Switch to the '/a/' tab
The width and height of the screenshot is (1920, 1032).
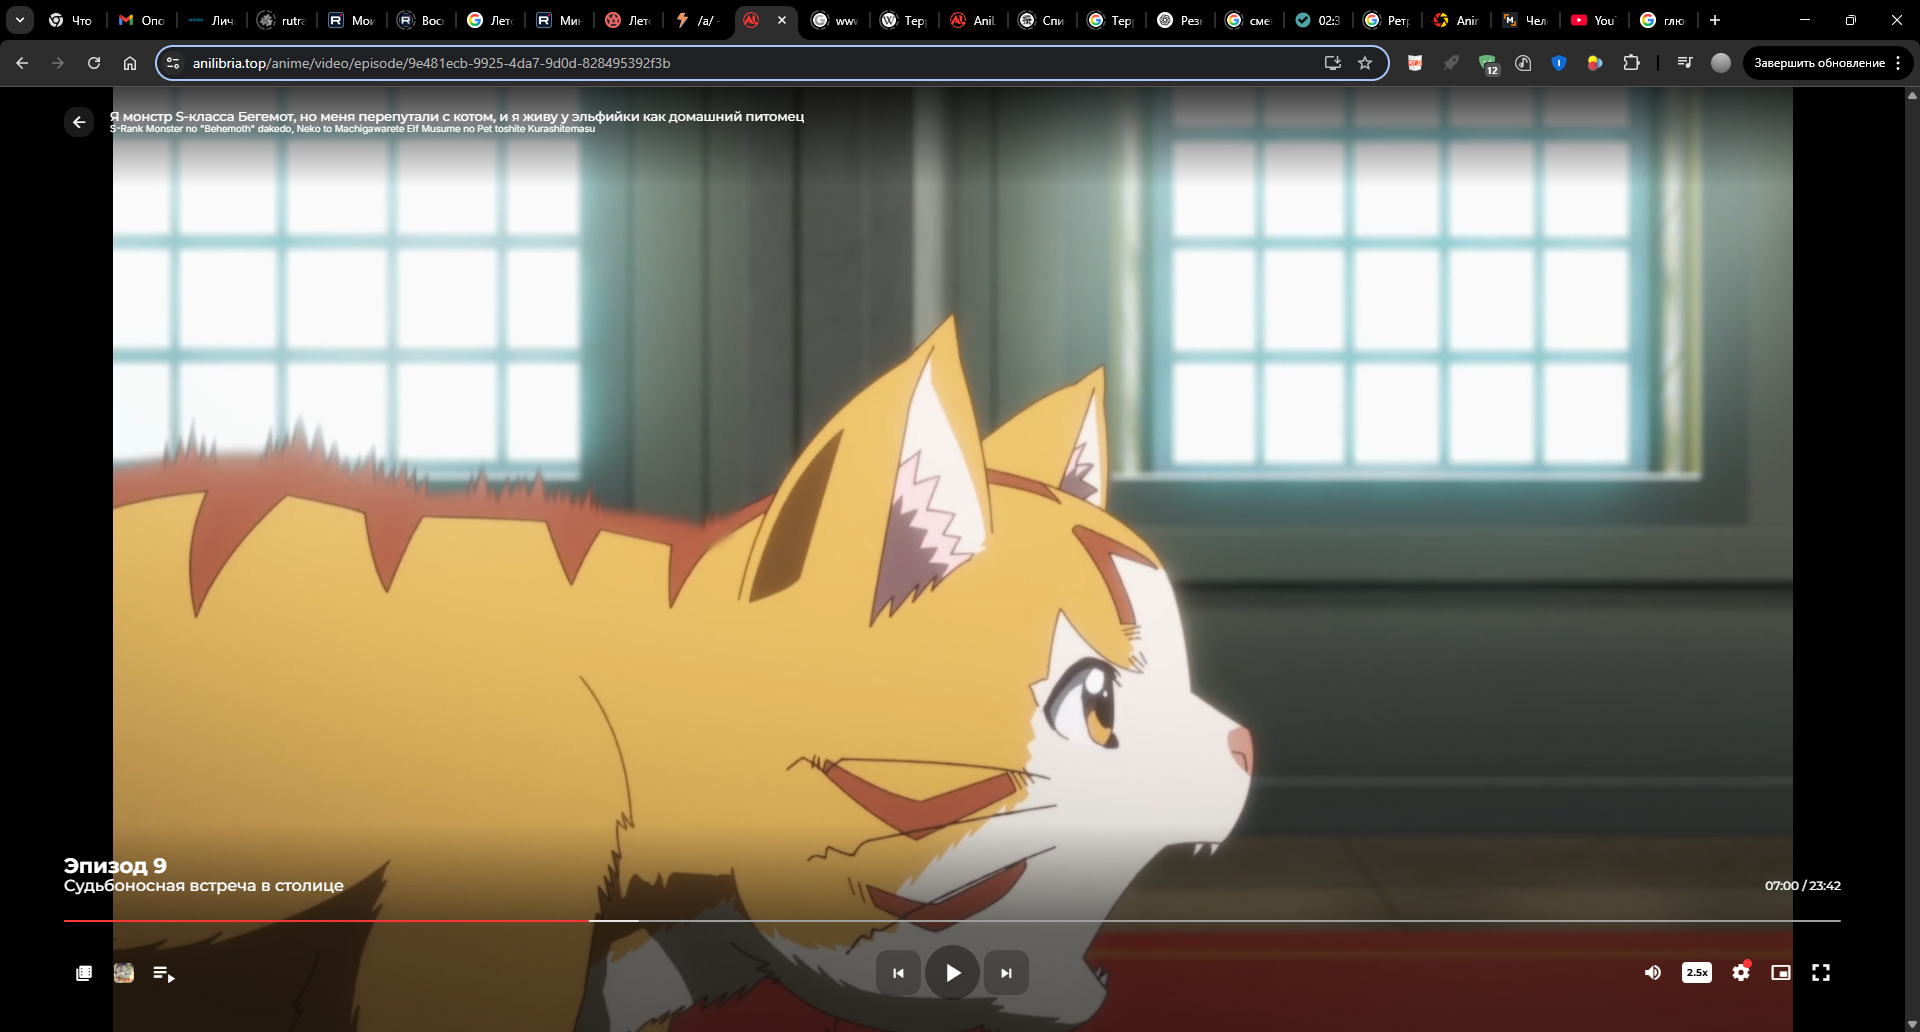coord(698,20)
